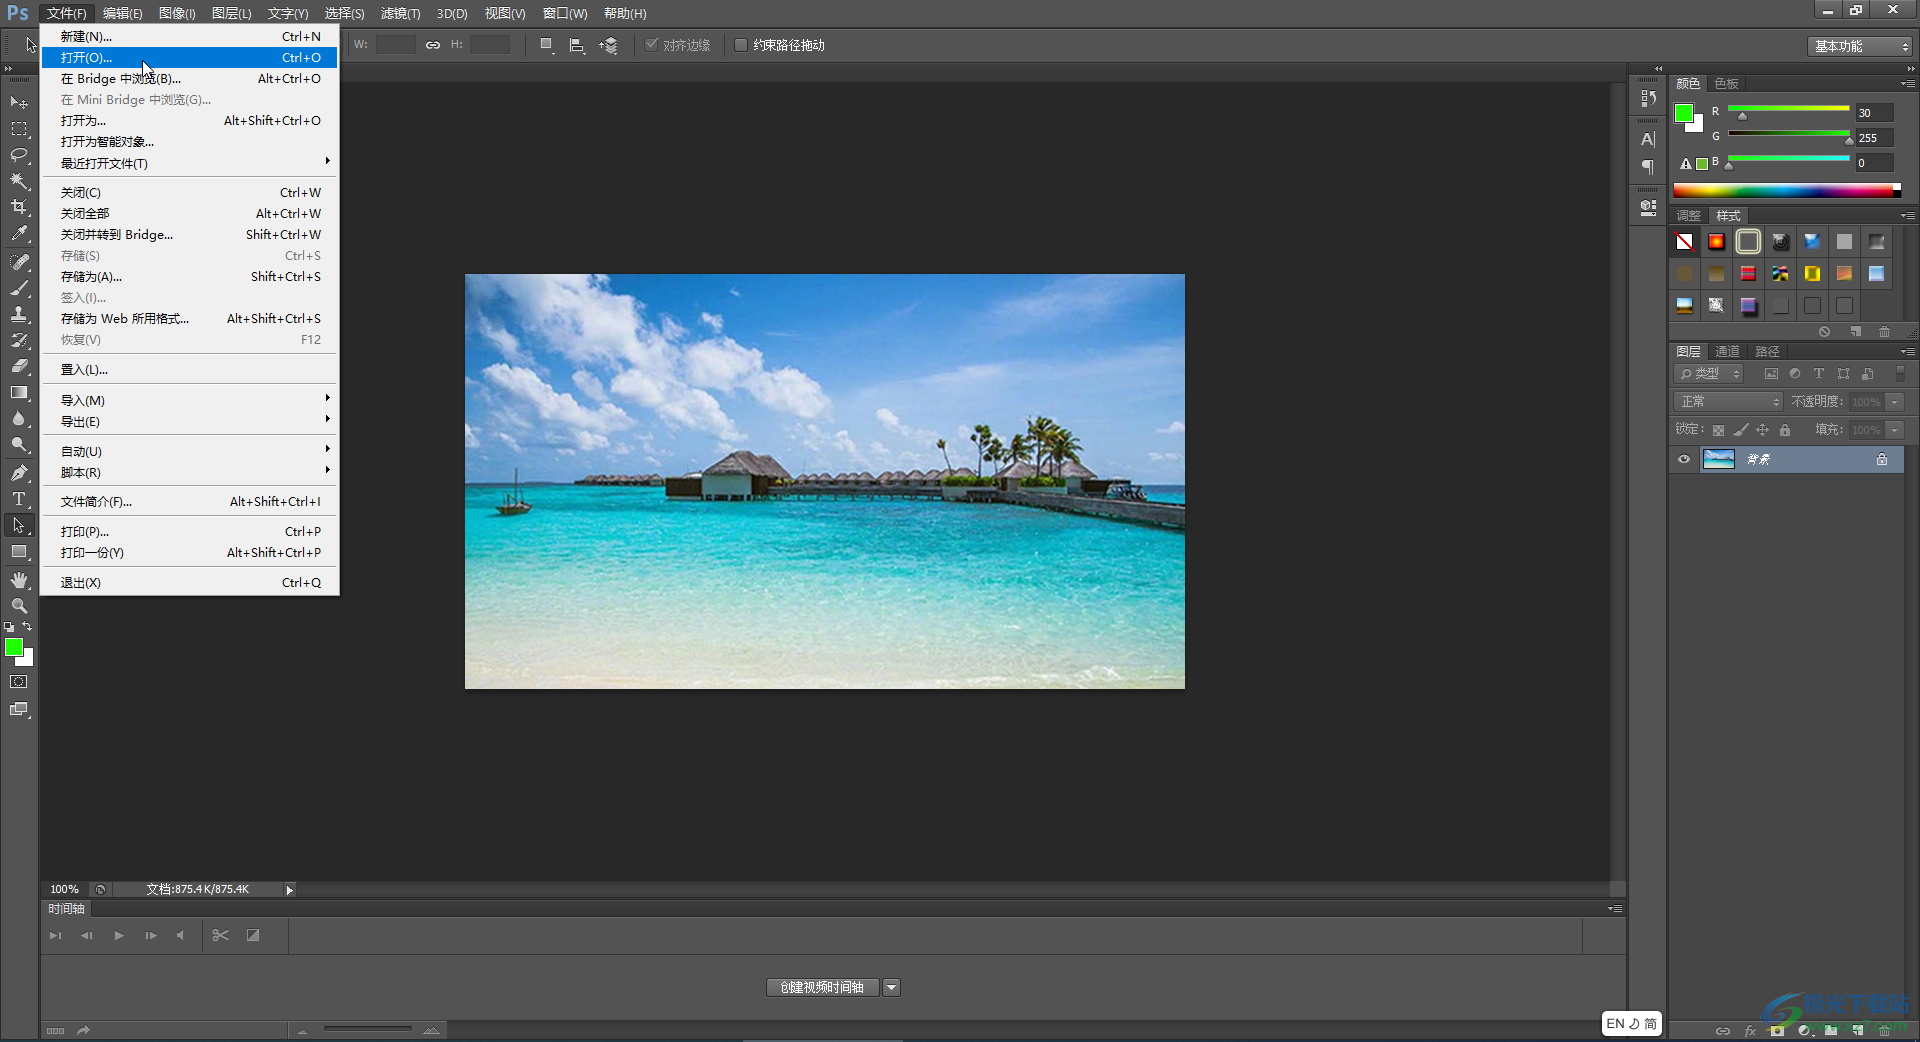
Task: Open the blend mode dropdown 正常
Action: point(1728,401)
